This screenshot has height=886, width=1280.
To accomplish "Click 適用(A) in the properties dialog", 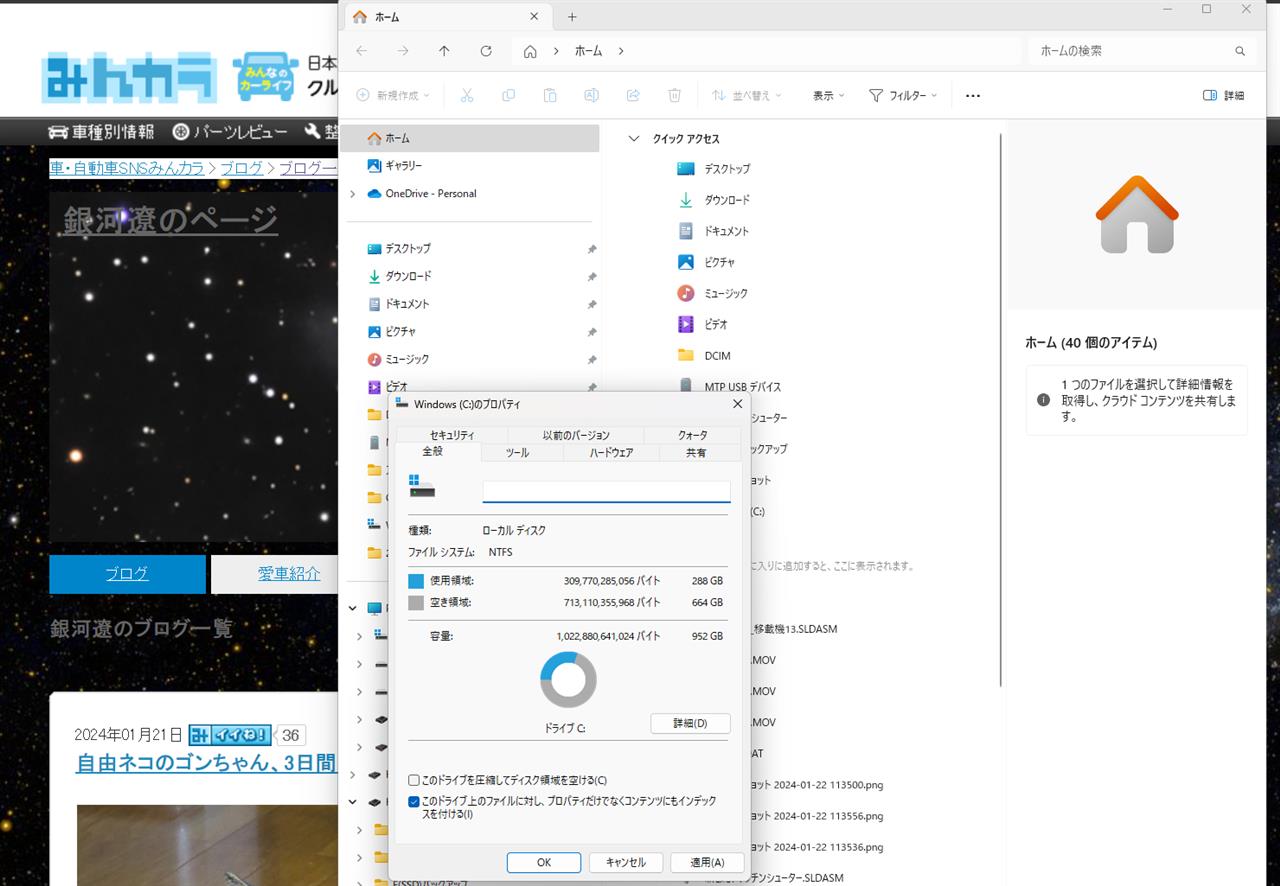I will [706, 862].
